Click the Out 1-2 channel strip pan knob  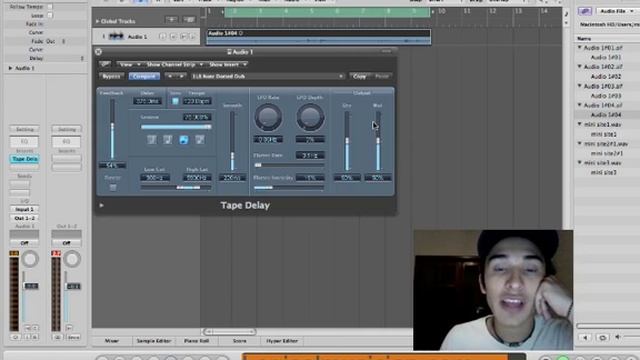(72, 259)
